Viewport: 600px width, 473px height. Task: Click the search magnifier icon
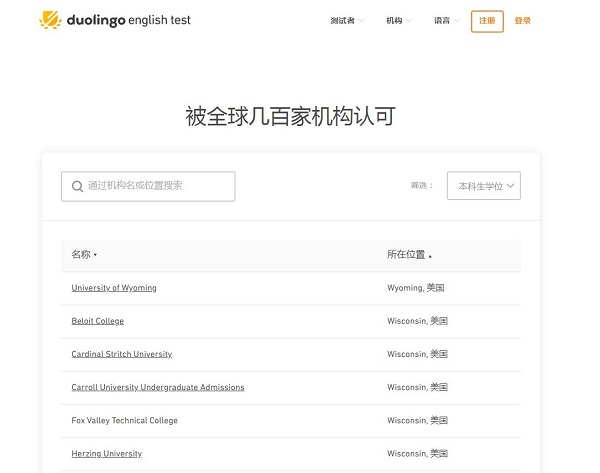coord(77,186)
